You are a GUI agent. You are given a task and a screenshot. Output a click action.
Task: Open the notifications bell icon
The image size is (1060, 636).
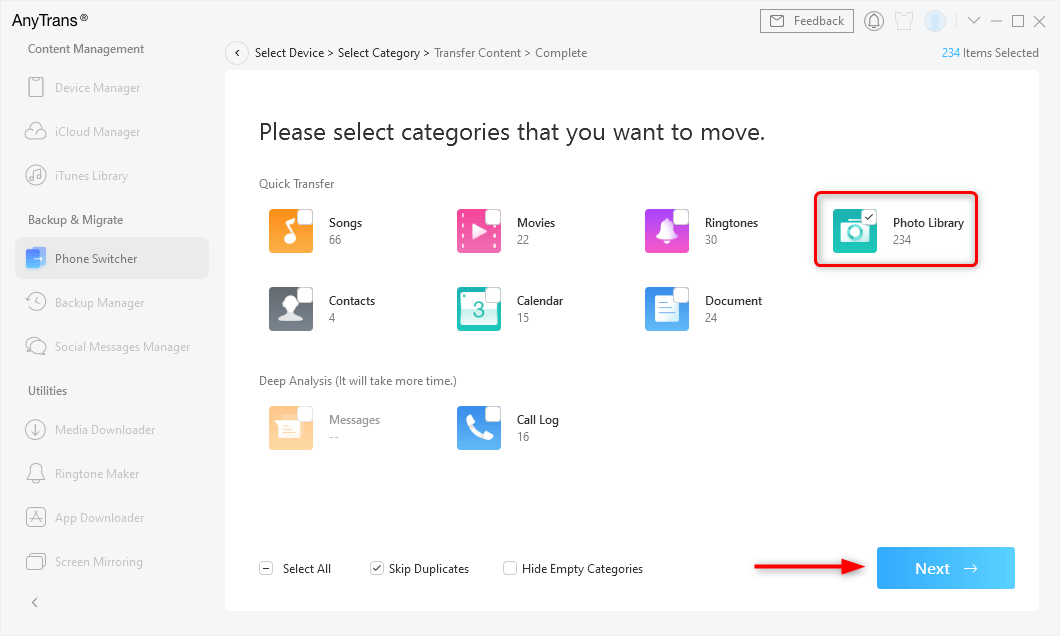tap(874, 21)
